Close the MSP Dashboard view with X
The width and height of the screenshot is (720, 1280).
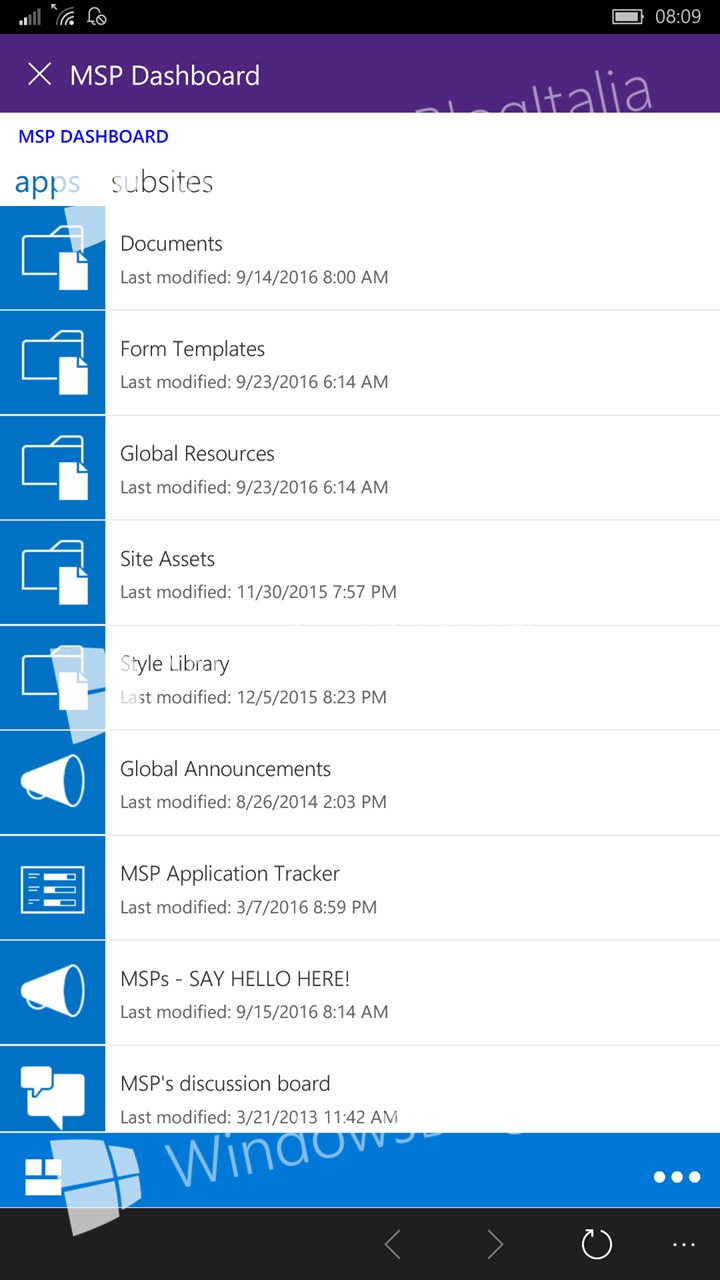point(39,74)
